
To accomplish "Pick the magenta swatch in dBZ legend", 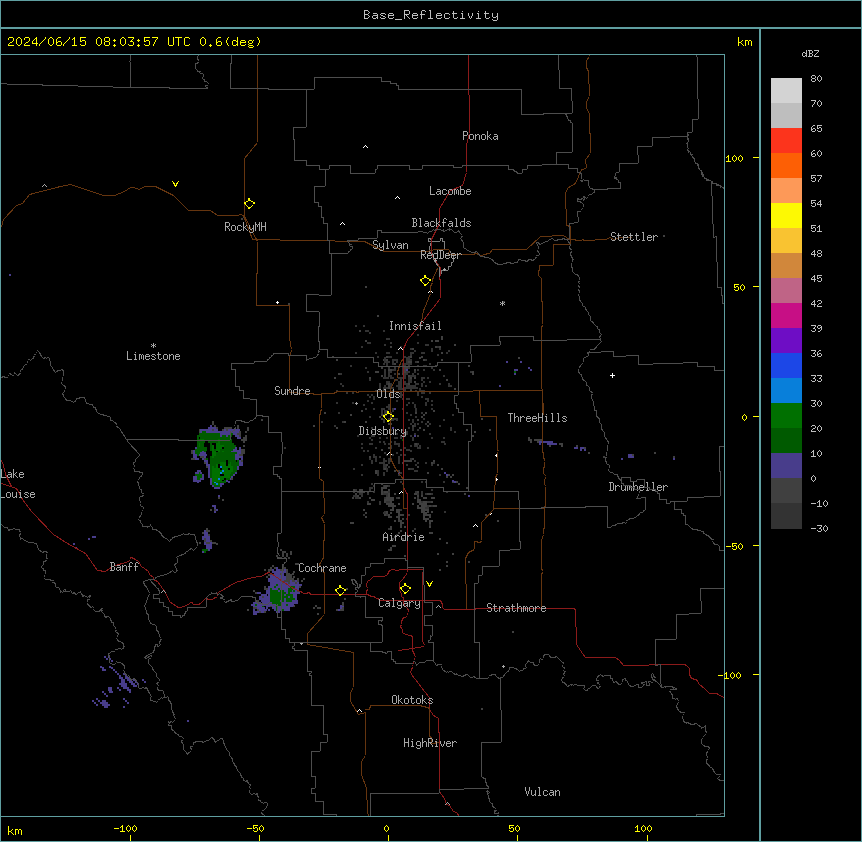I will coord(786,315).
